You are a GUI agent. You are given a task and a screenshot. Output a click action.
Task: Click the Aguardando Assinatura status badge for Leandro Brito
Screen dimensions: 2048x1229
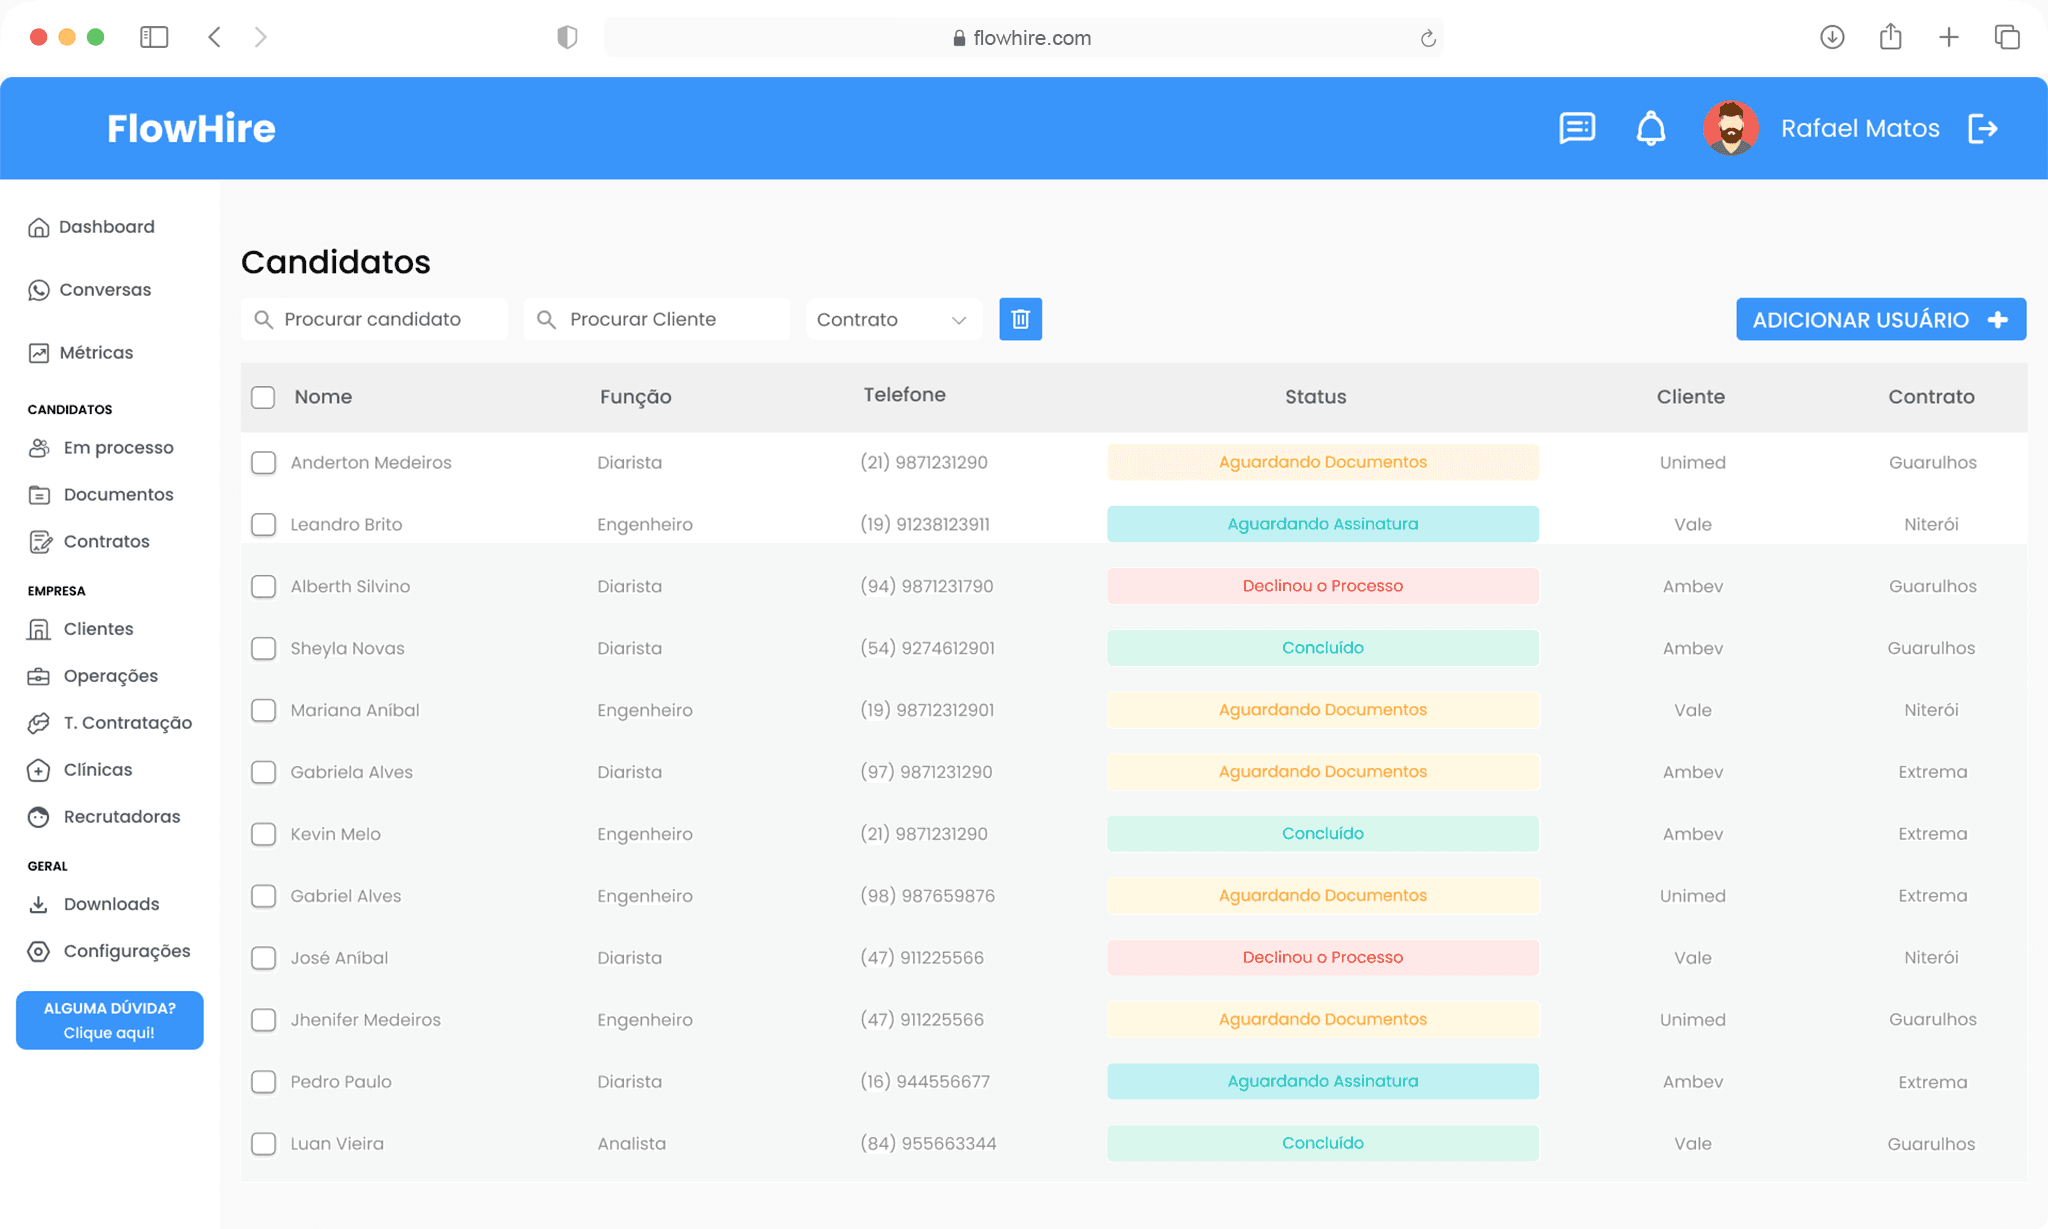click(1322, 523)
